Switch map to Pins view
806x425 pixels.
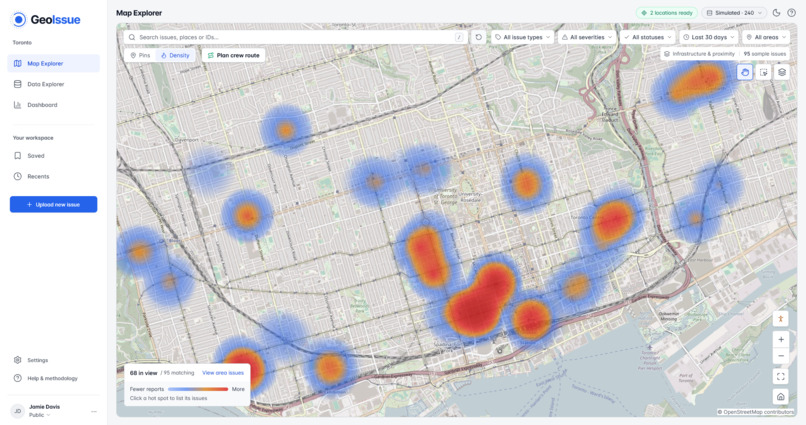click(140, 56)
